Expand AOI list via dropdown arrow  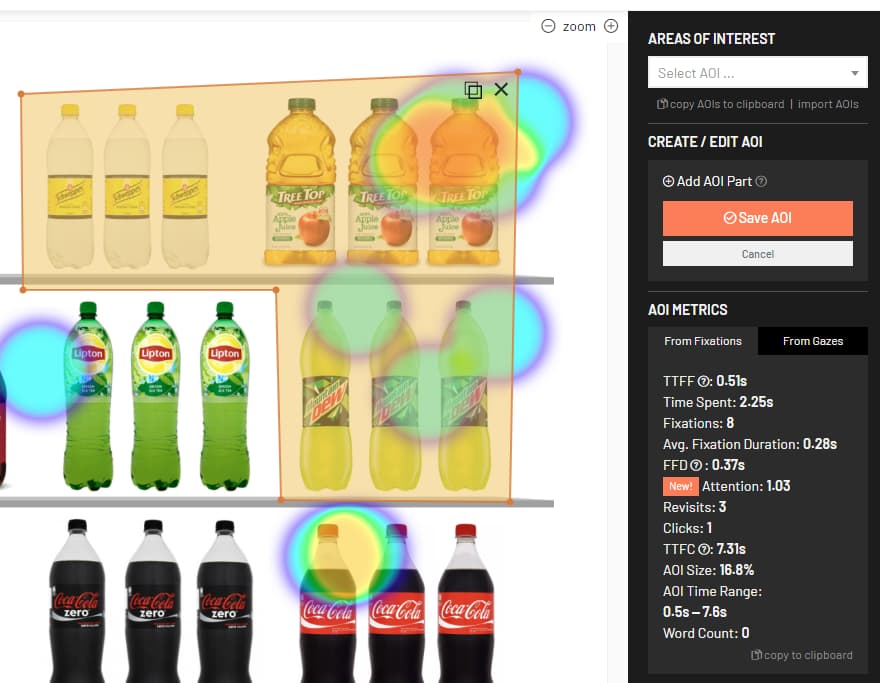[854, 73]
